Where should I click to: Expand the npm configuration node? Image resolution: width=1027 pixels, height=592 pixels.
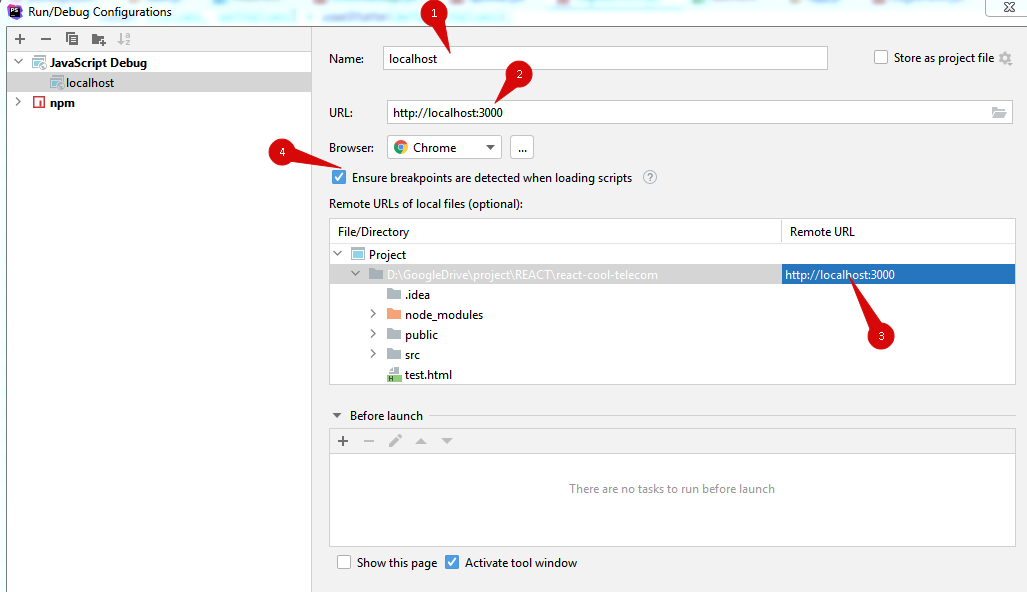click(18, 102)
